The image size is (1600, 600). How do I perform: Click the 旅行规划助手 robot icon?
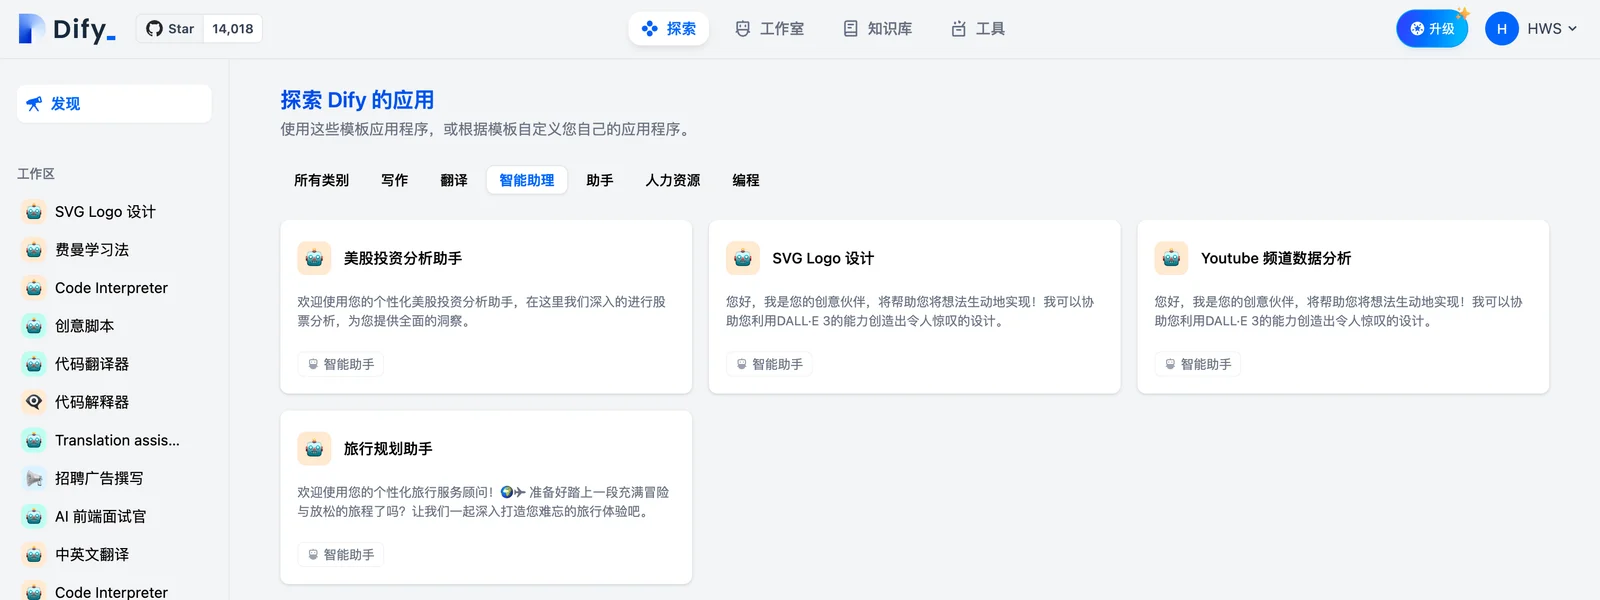(x=314, y=449)
